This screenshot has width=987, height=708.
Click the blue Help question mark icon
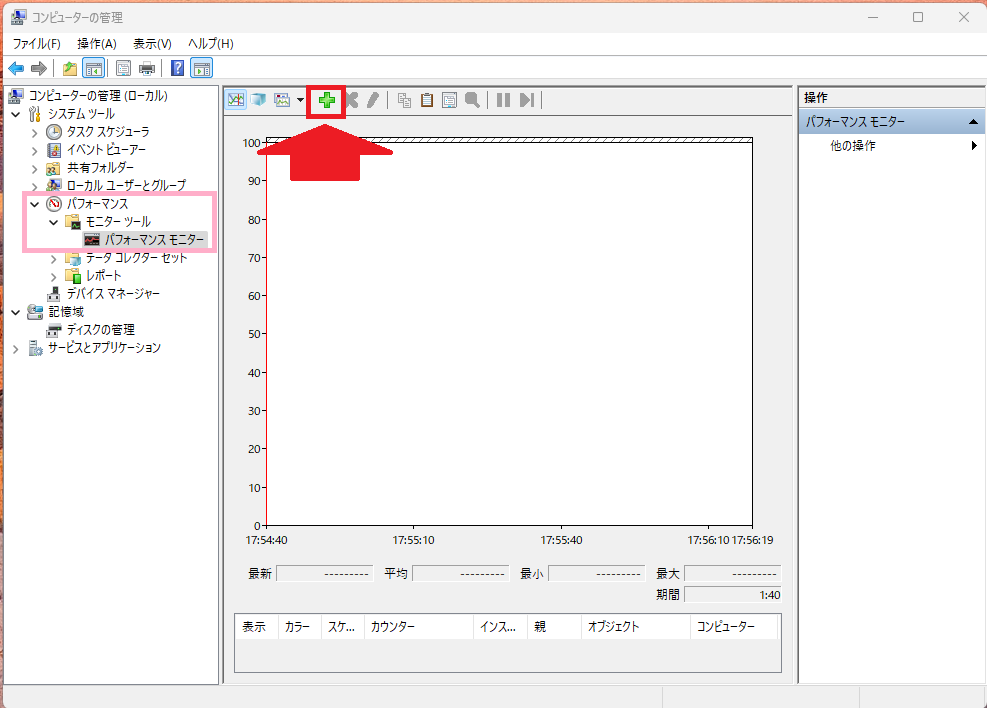[177, 68]
